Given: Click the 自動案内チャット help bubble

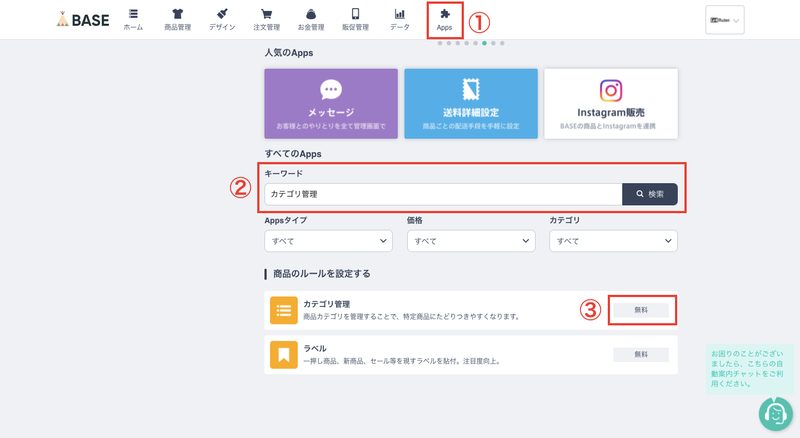Looking at the screenshot, I should [x=747, y=369].
